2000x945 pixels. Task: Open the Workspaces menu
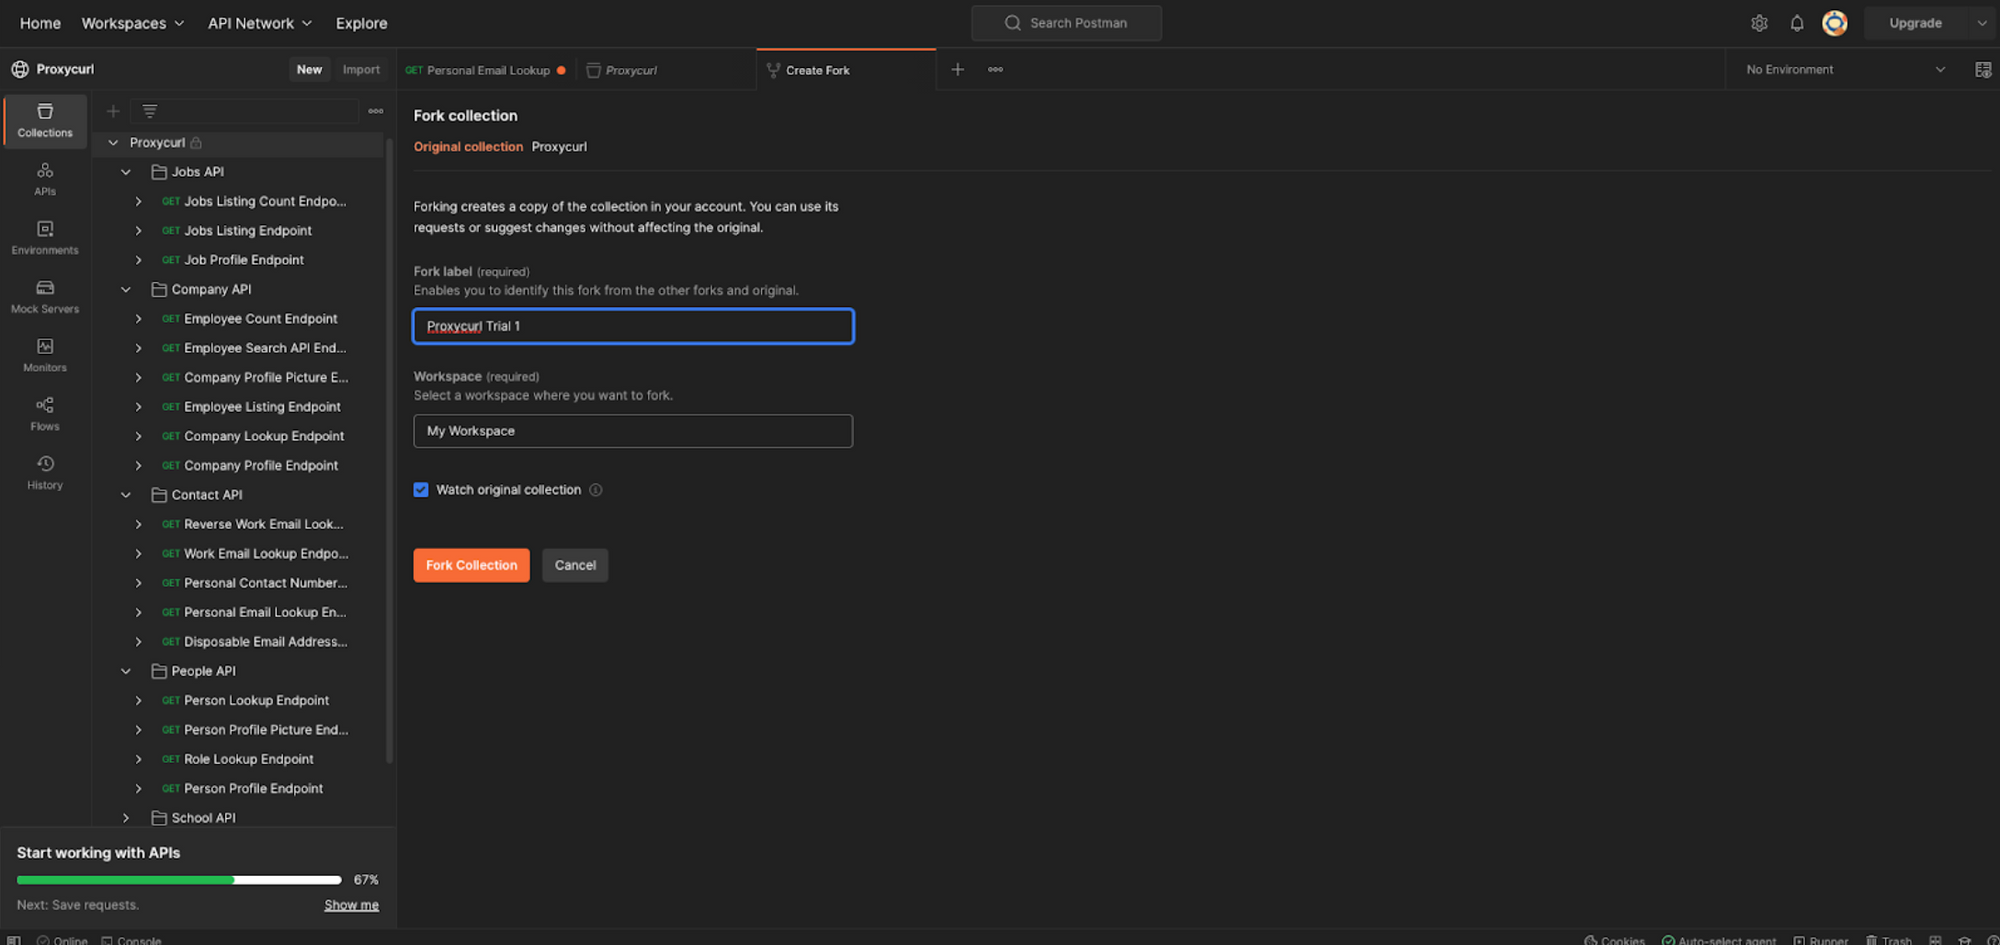click(133, 23)
